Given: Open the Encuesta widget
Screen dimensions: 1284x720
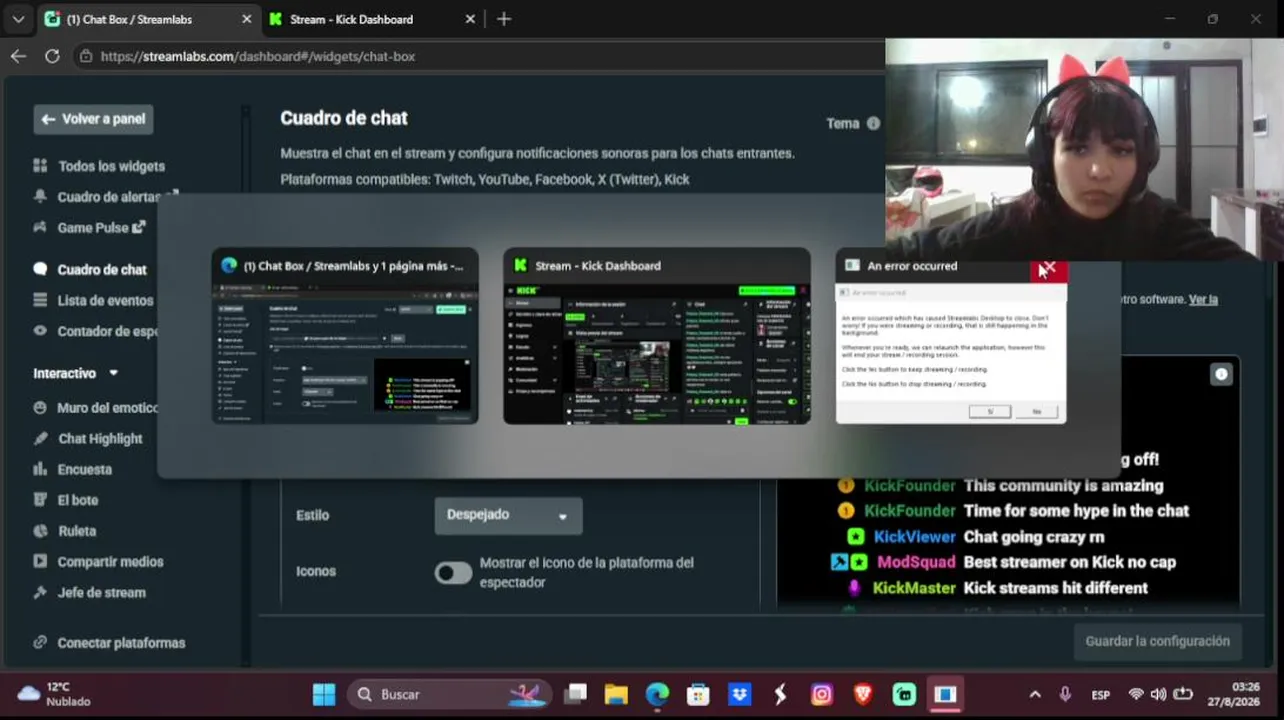Looking at the screenshot, I should coord(73,469).
